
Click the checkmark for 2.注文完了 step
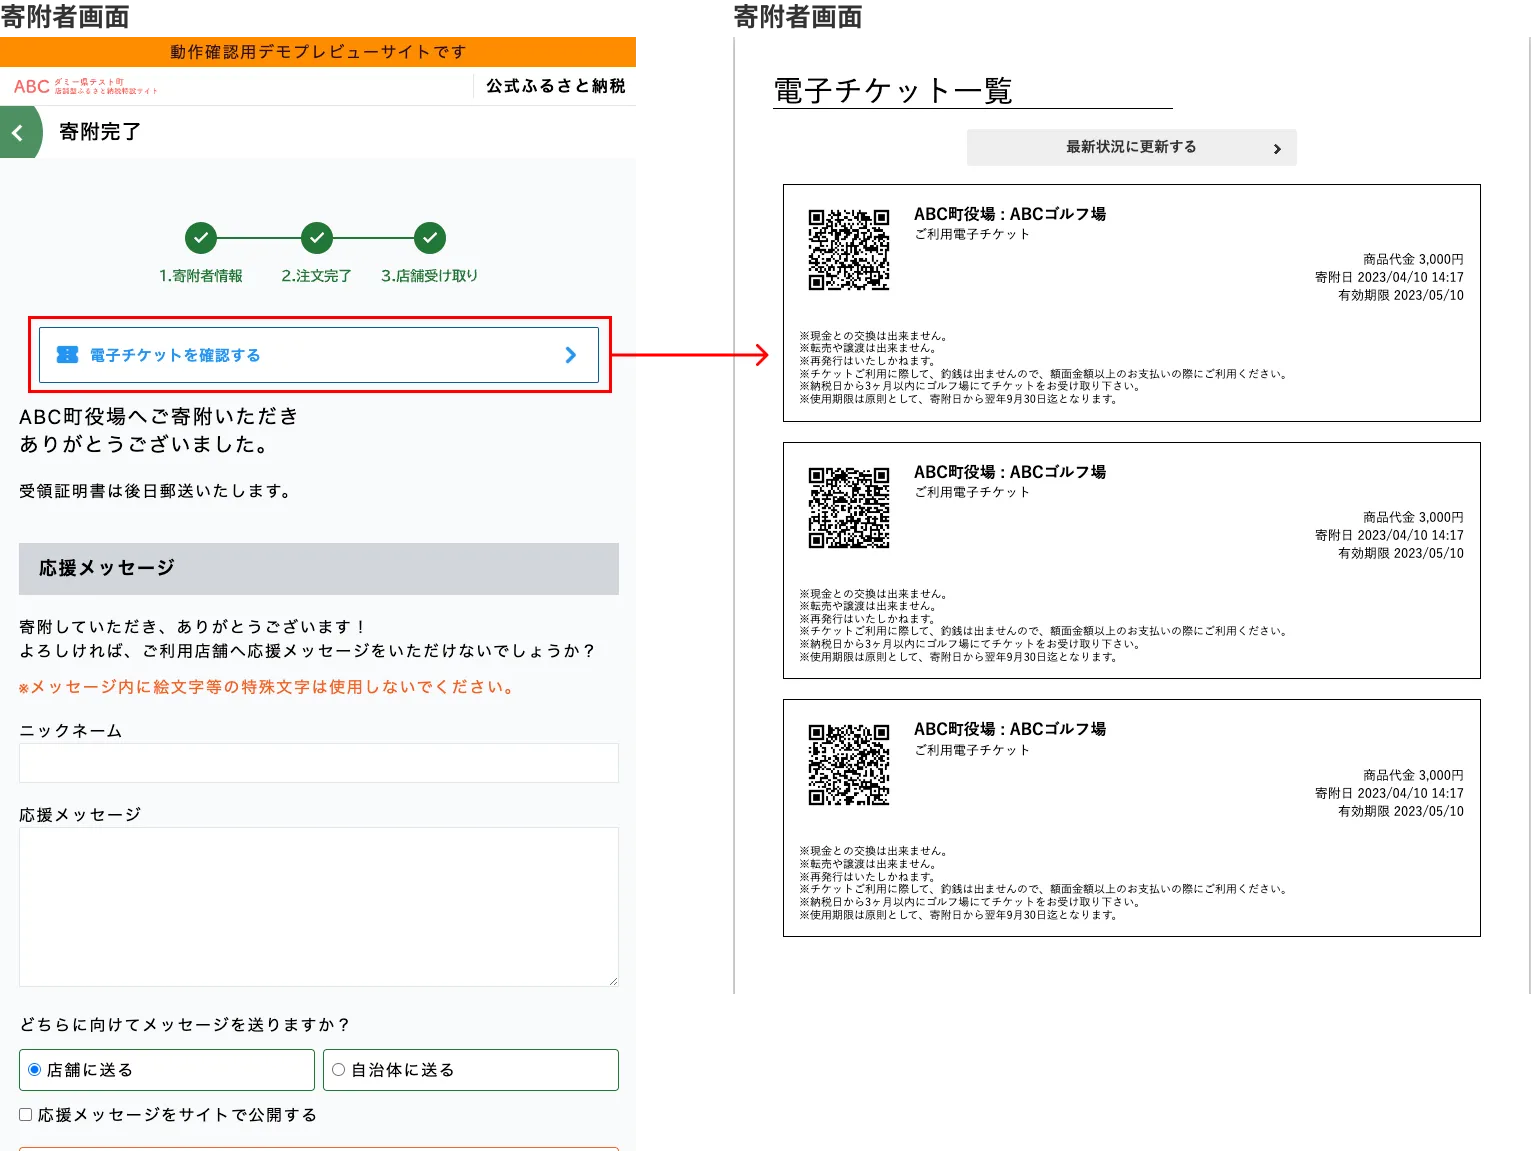(316, 238)
